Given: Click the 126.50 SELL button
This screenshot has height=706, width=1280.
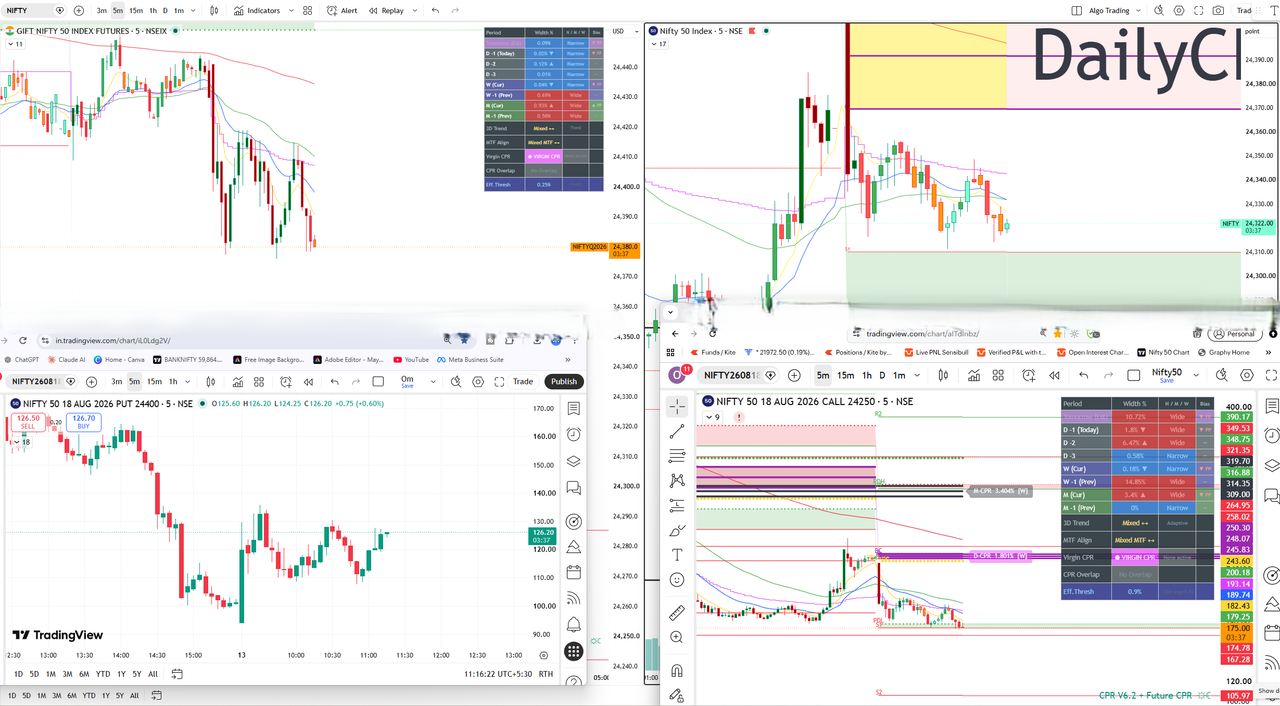Looking at the screenshot, I should (28, 422).
